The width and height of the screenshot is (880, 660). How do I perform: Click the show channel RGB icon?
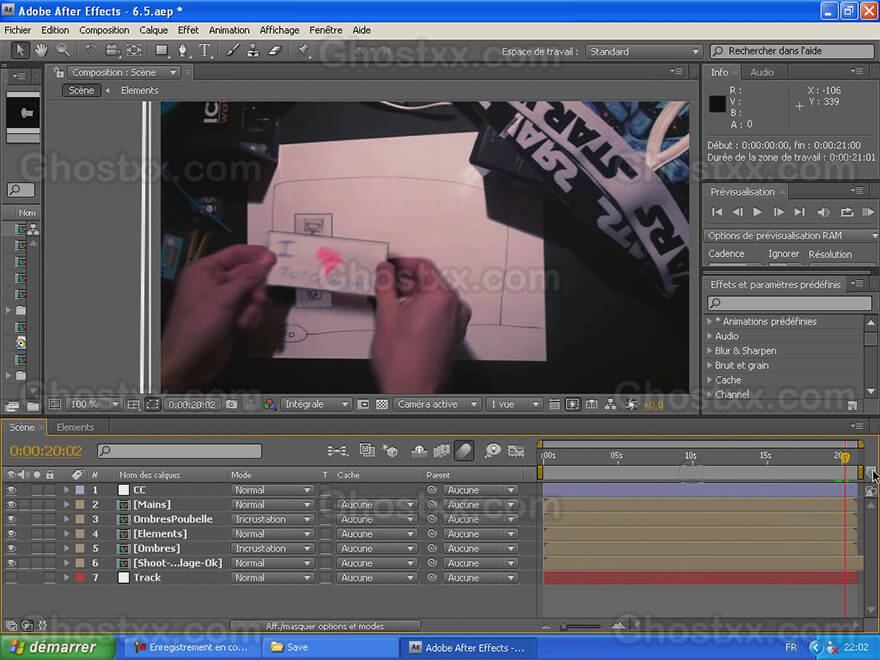[269, 404]
